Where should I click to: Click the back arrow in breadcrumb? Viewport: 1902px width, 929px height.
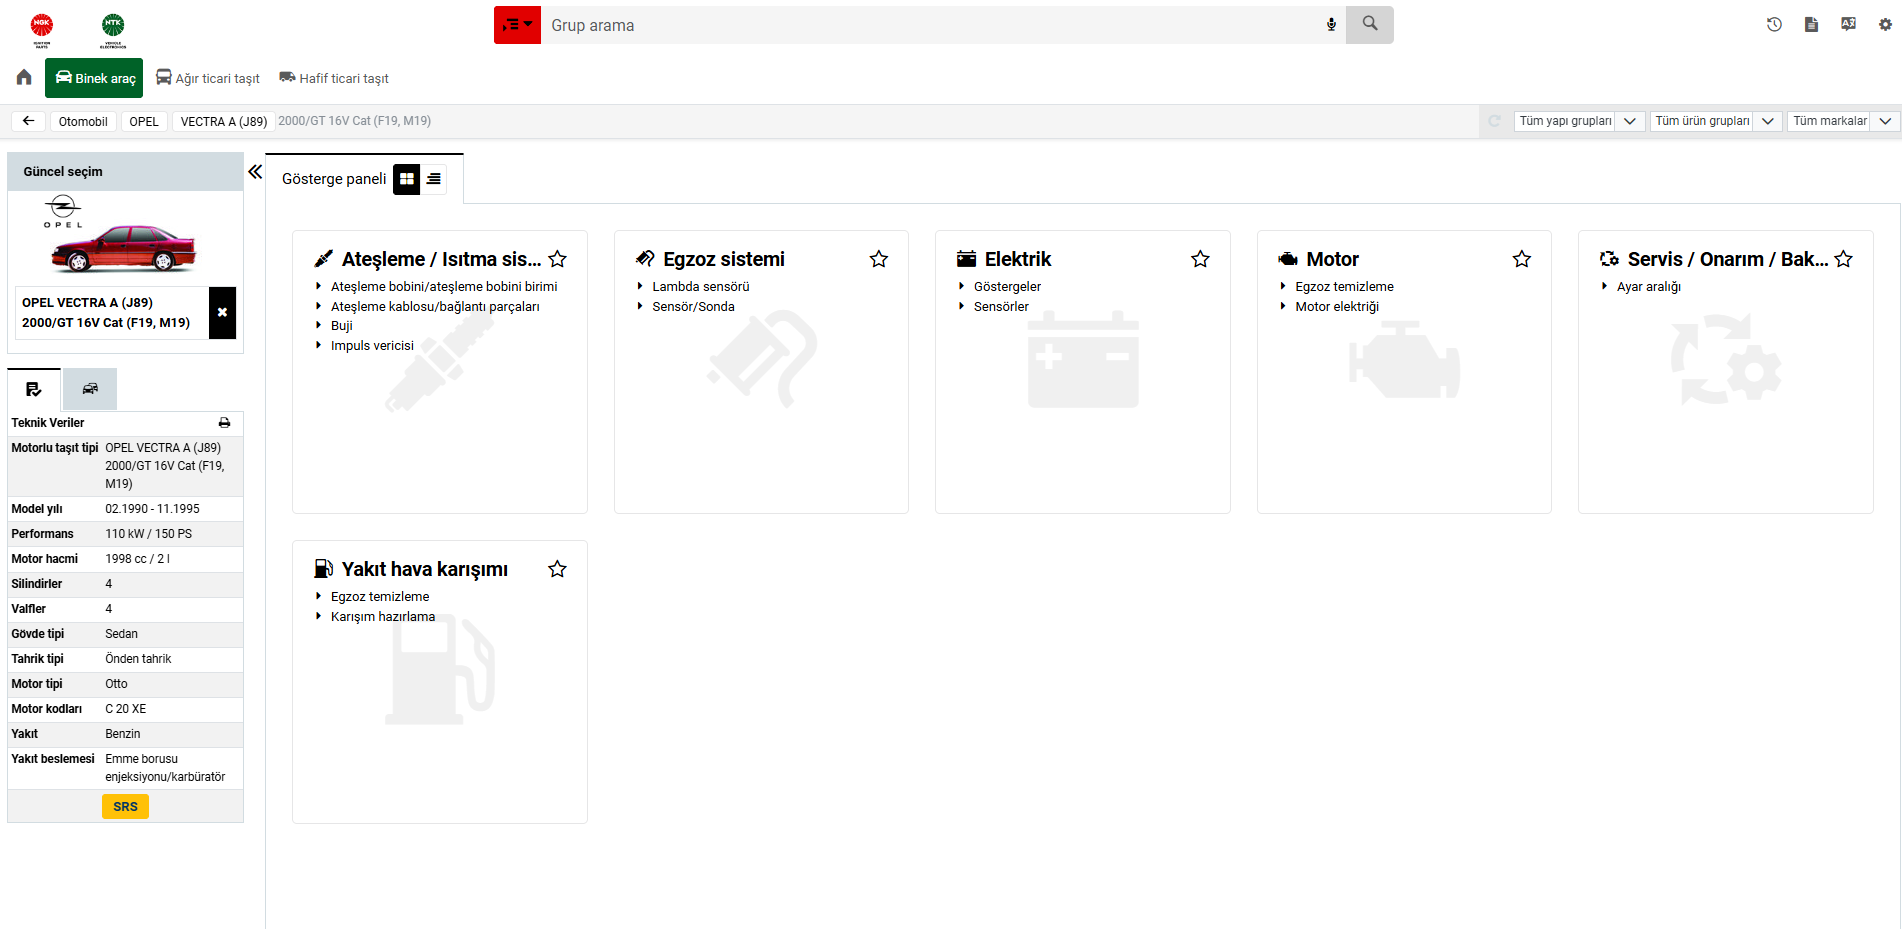click(28, 121)
